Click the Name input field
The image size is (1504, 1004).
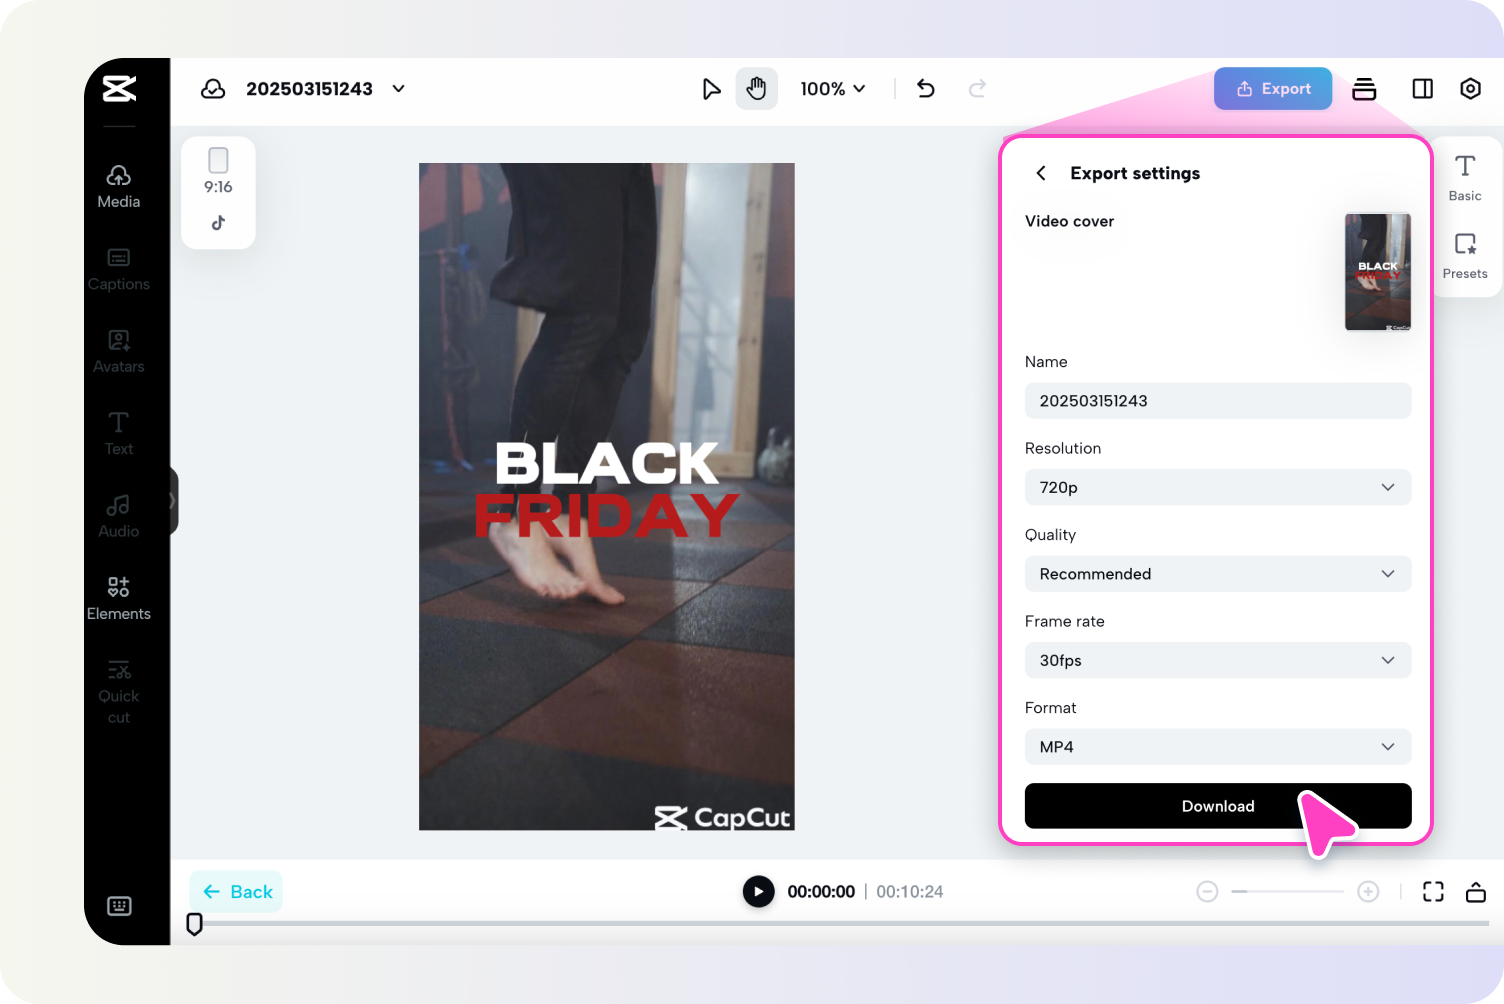[x=1218, y=401]
